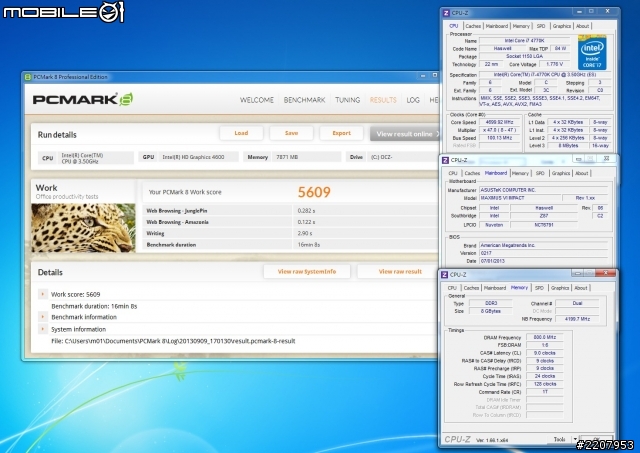This screenshot has width=640, height=453.
Task: Switch to CPU tab in the CPU-Z Motherboard window
Action: click(x=453, y=173)
